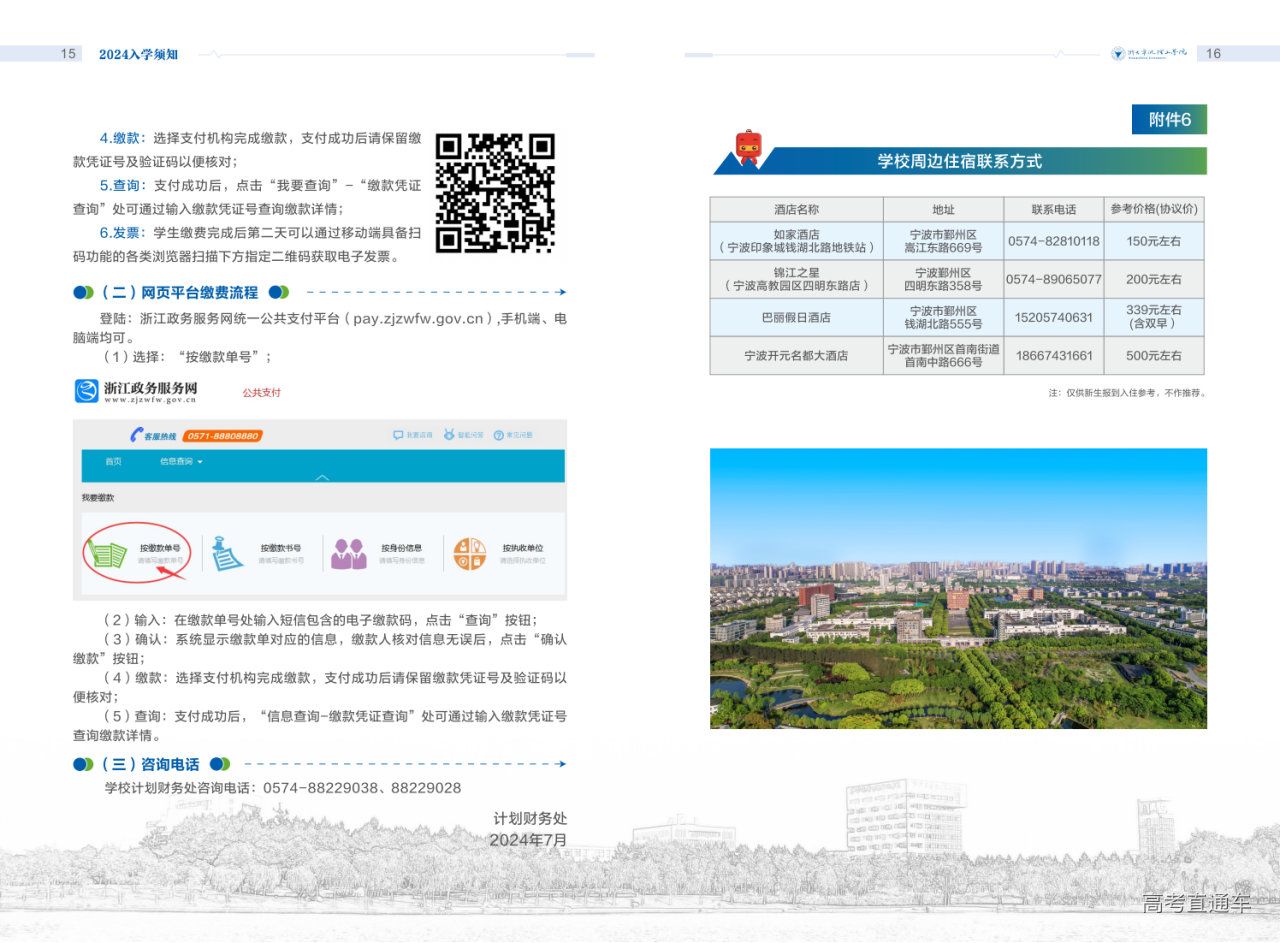Click the 我要咨询 chat bubble icon
Screen dimensions: 1280x943
click(398, 436)
